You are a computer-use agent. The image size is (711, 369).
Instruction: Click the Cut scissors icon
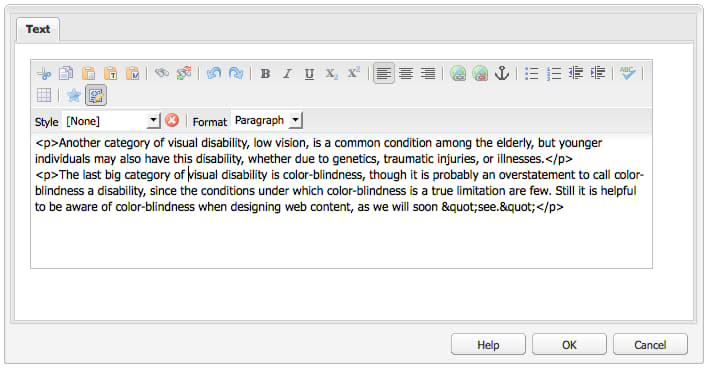[44, 73]
